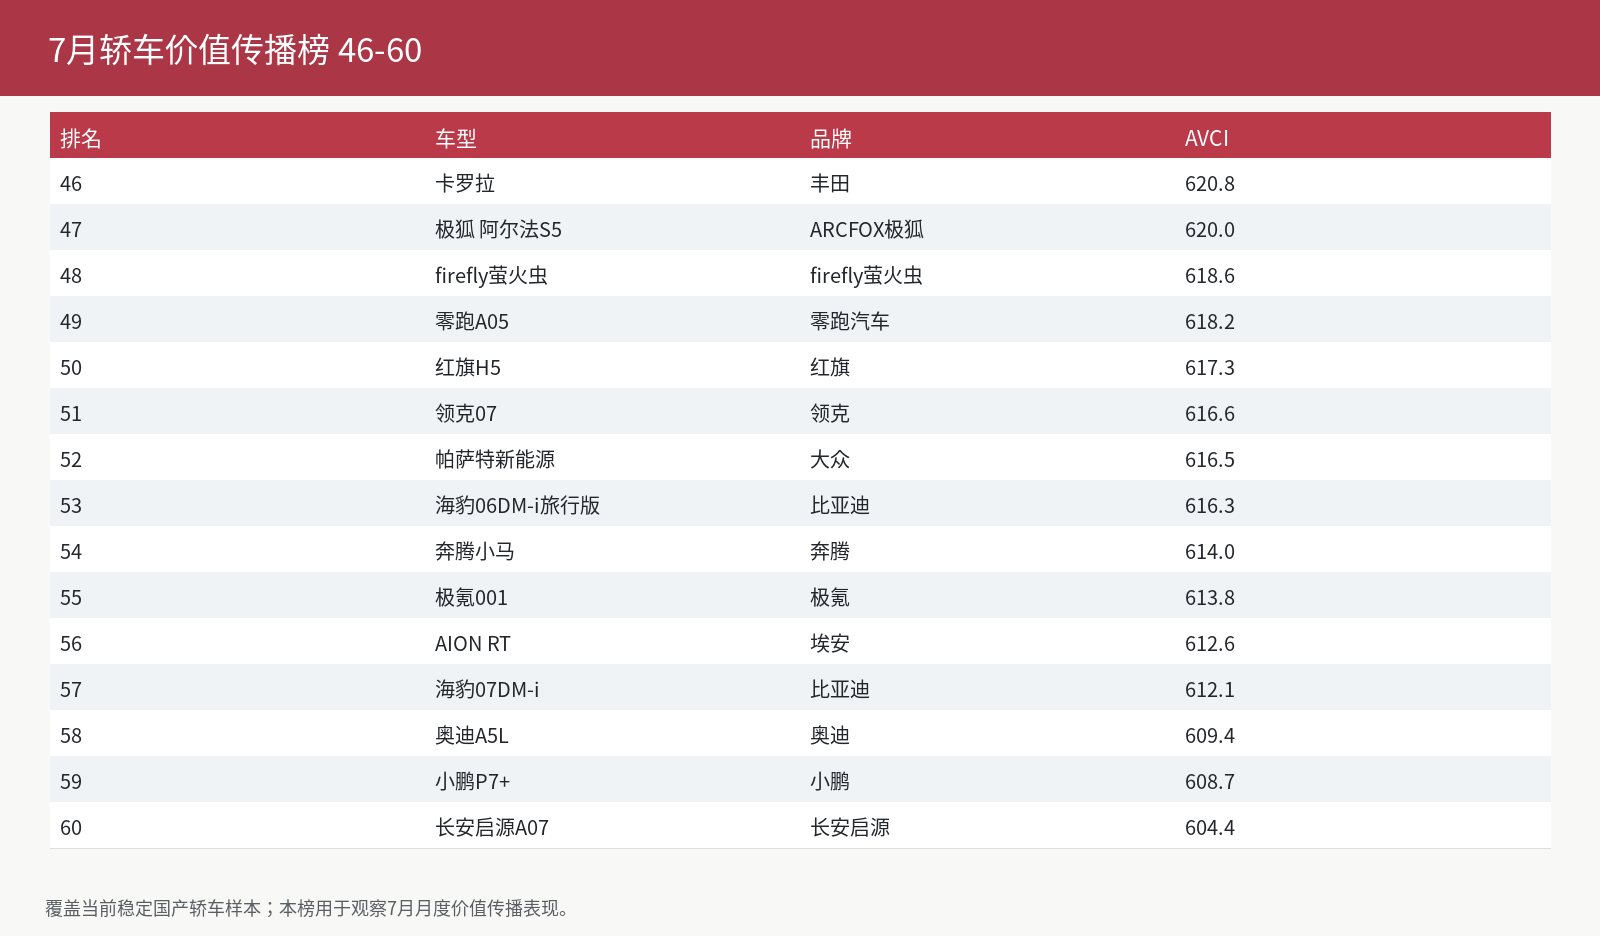Viewport: 1600px width, 936px height.
Task: Select the brand cell 小鹏 in row 59
Action: [x=830, y=782]
